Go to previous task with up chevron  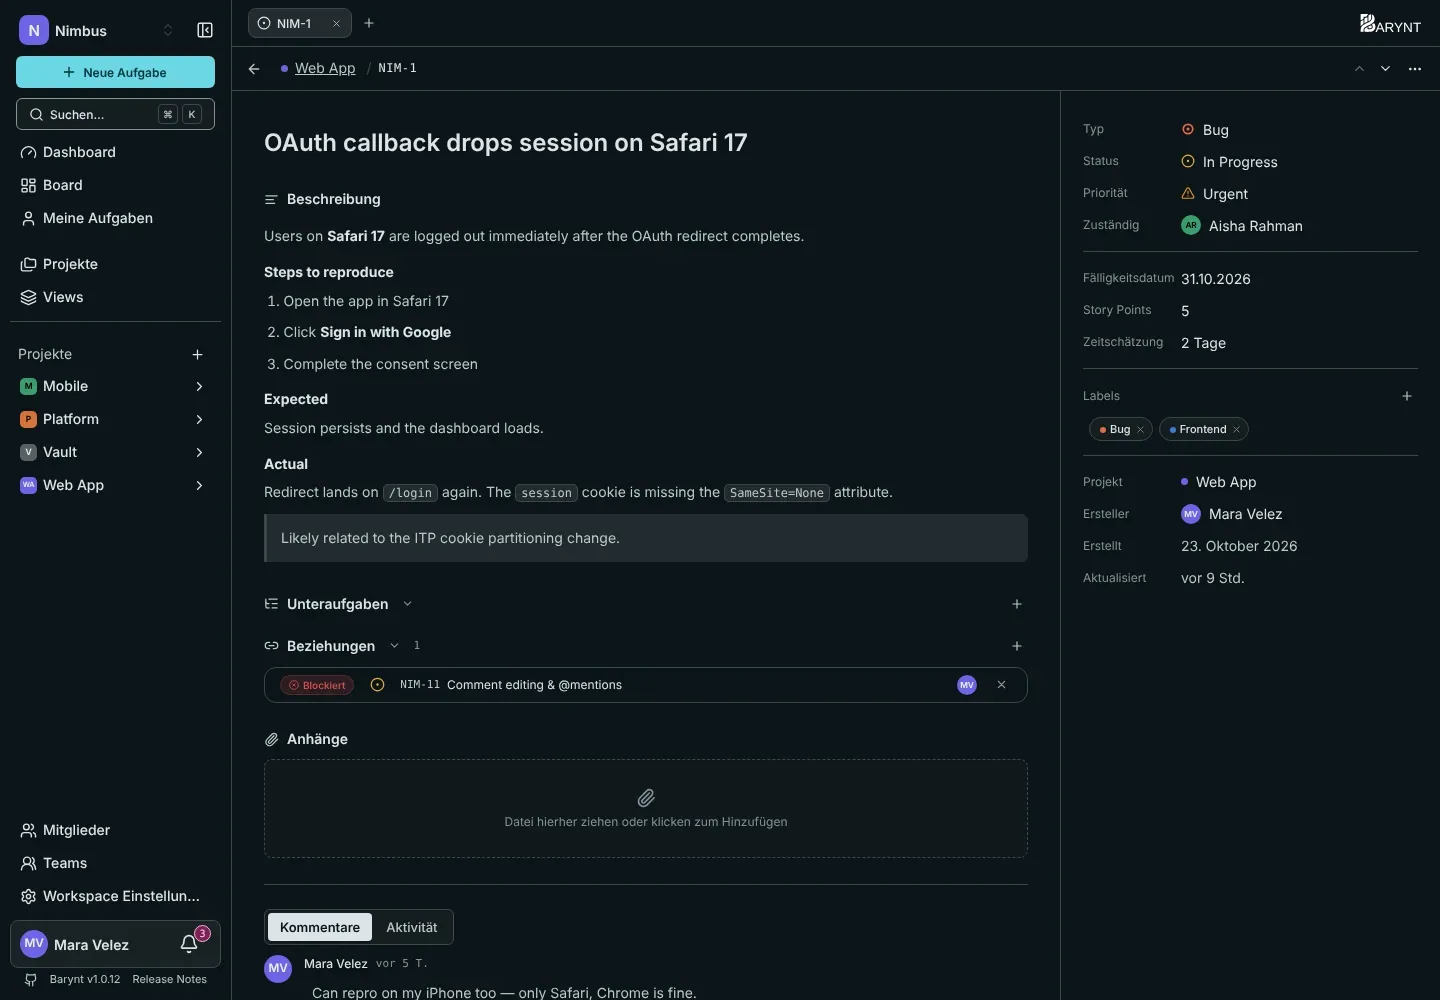[x=1359, y=68]
